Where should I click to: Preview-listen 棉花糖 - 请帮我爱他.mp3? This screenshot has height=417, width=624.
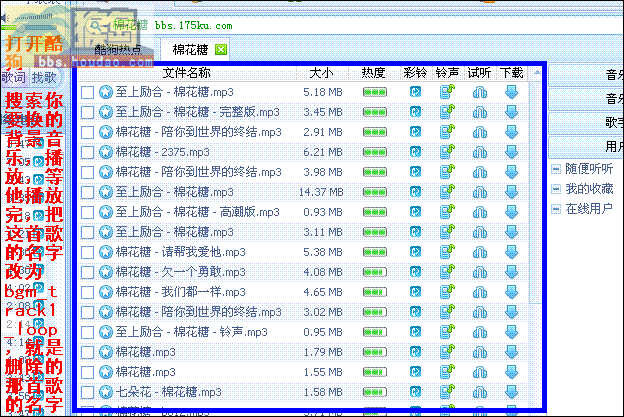tap(480, 252)
